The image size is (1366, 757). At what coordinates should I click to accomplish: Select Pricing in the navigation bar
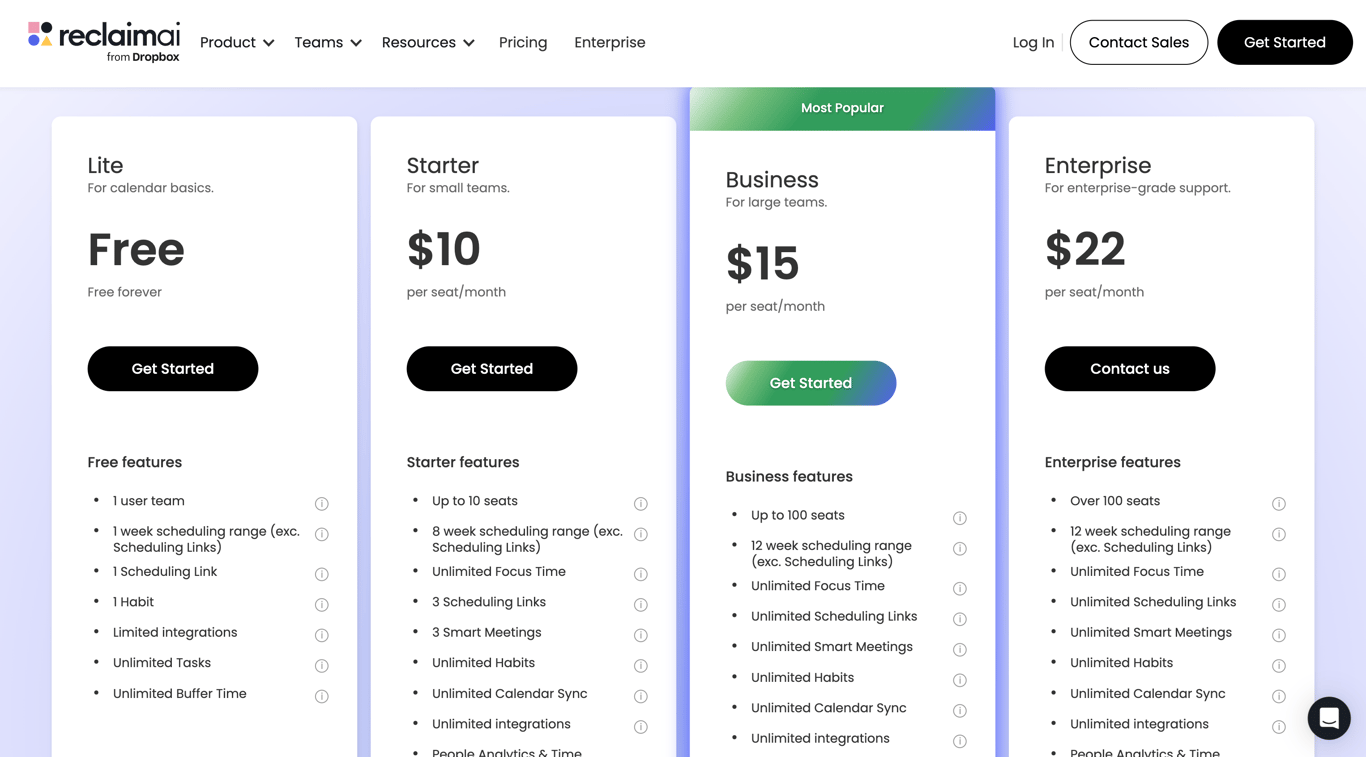(523, 42)
